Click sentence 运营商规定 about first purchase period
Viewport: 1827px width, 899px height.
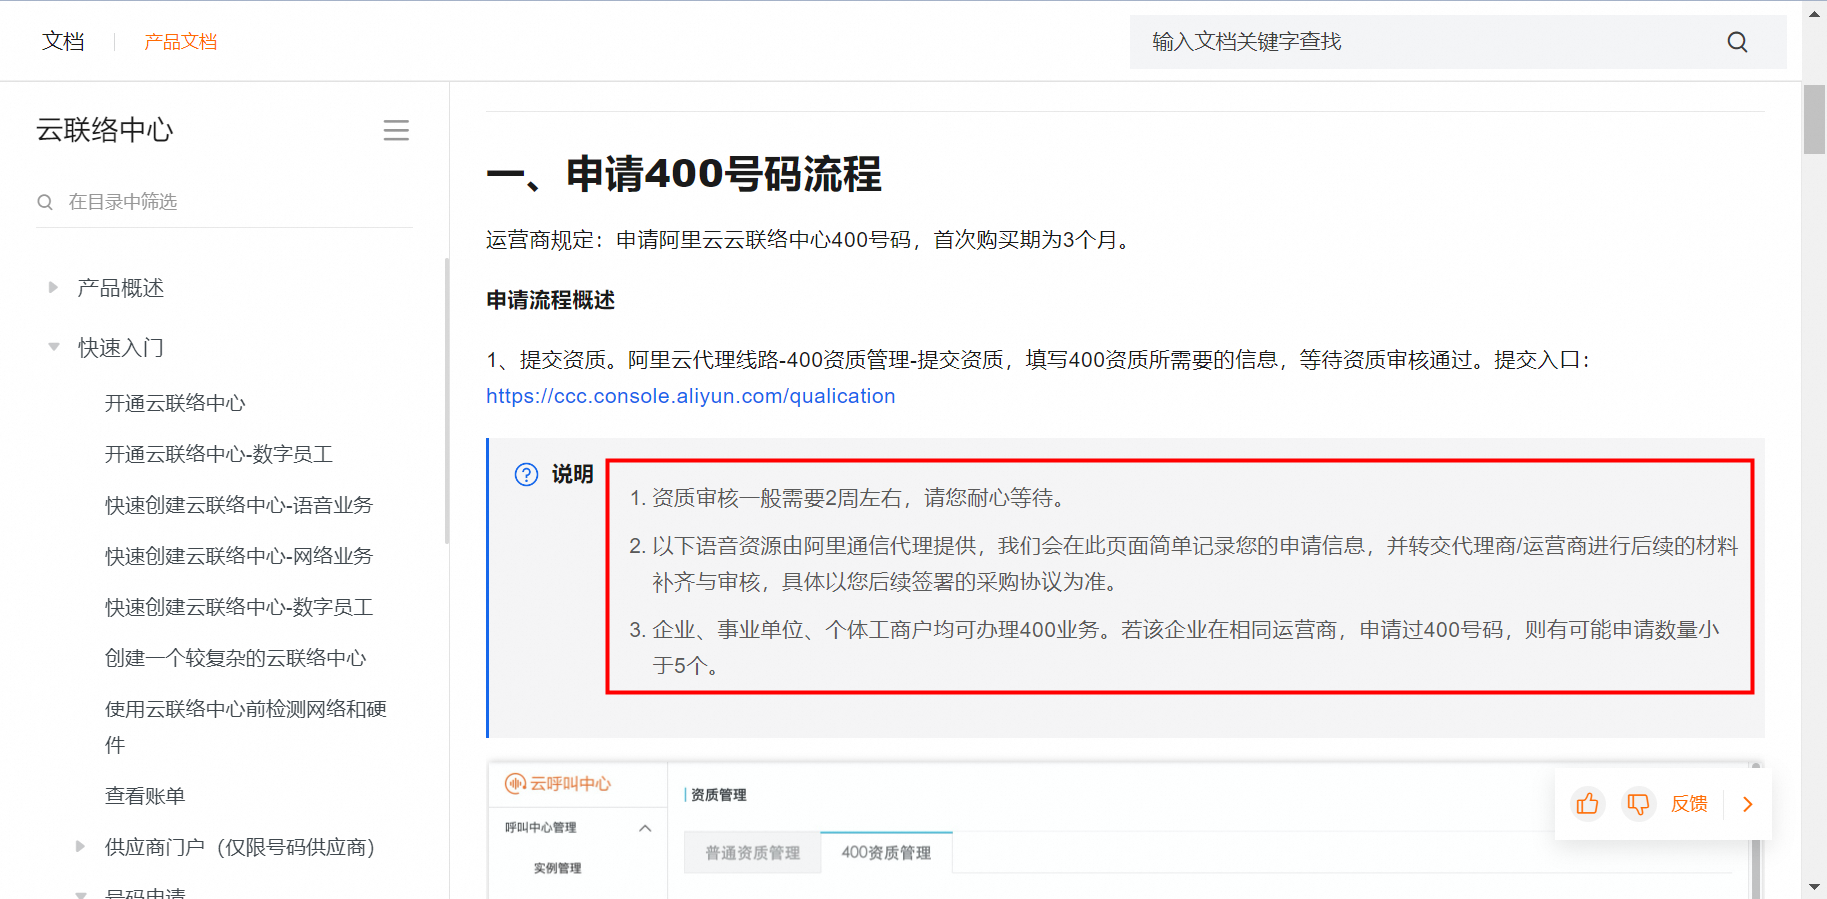(811, 240)
